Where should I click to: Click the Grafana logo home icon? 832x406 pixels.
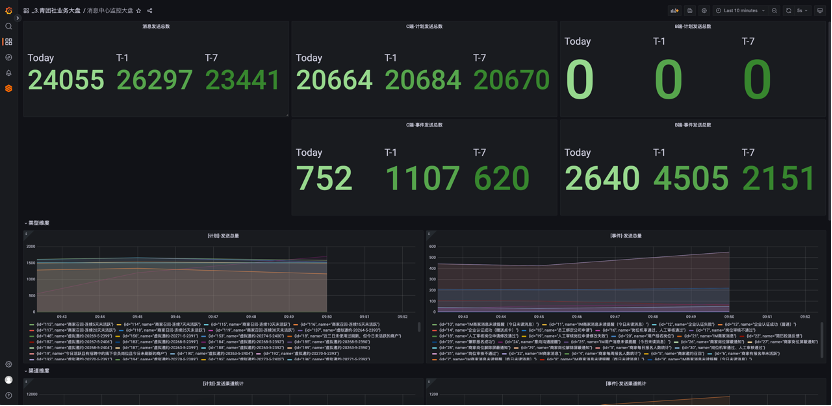click(8, 10)
